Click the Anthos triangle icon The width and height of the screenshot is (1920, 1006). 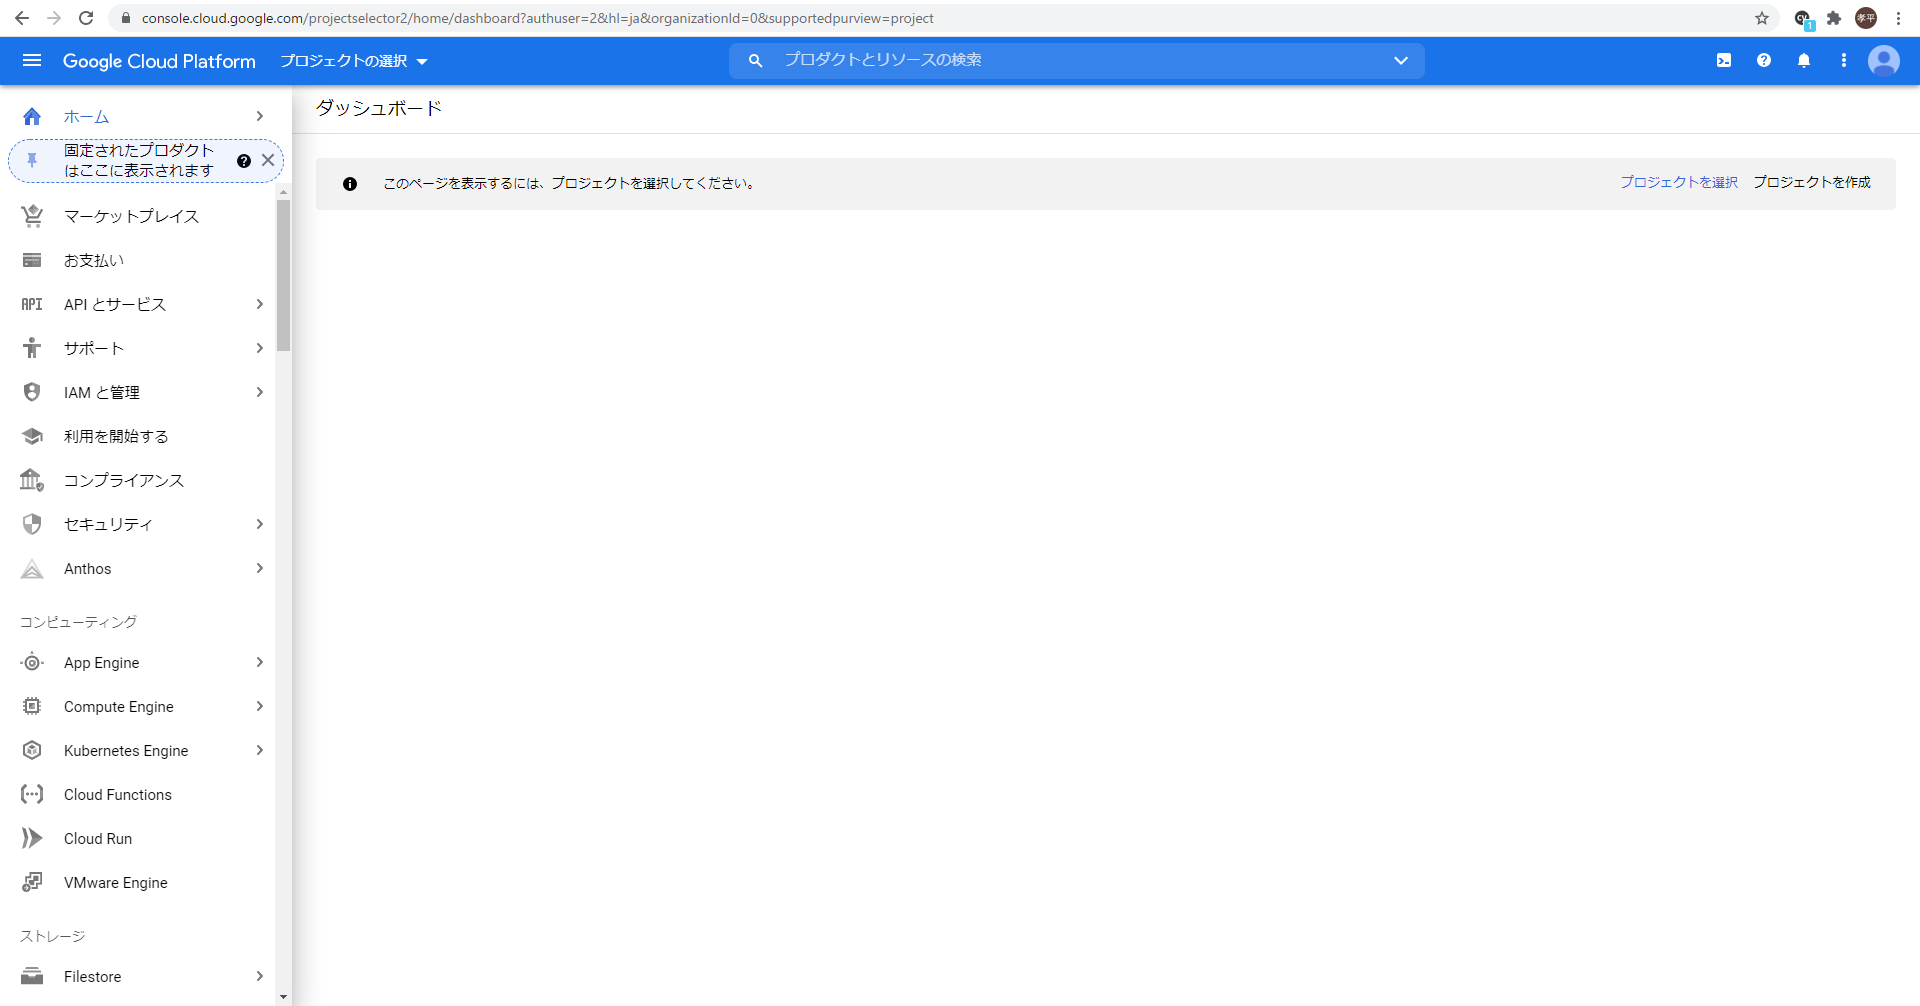point(32,568)
